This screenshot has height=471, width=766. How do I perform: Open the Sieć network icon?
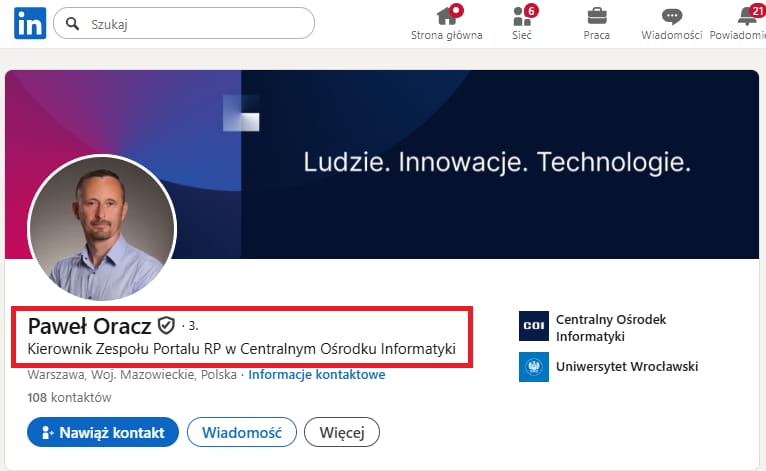click(521, 16)
